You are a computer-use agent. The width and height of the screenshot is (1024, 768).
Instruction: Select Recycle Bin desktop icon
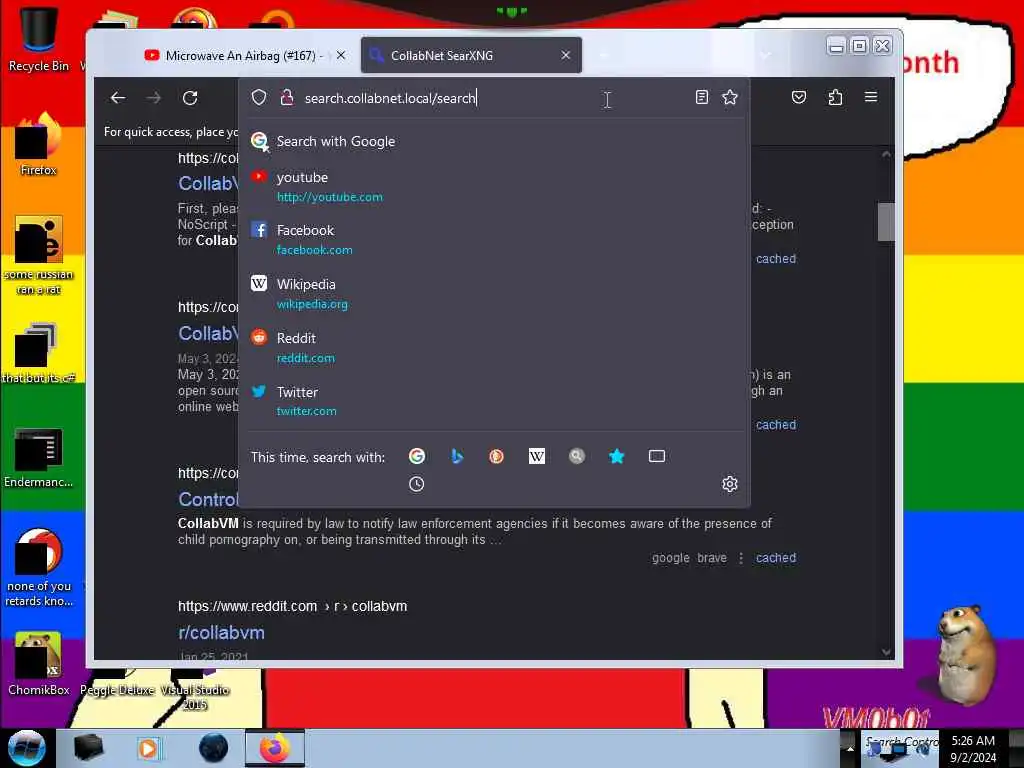pos(39,39)
